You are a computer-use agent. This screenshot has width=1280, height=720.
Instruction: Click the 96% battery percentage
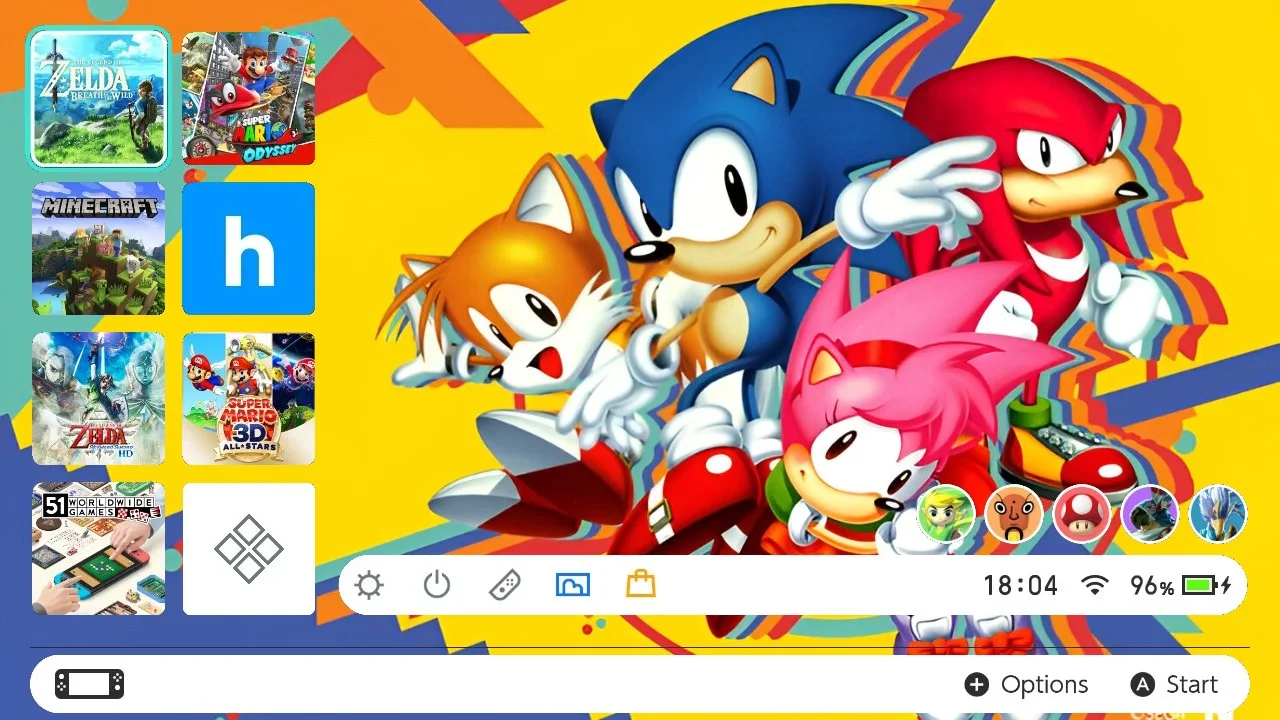tap(1152, 585)
